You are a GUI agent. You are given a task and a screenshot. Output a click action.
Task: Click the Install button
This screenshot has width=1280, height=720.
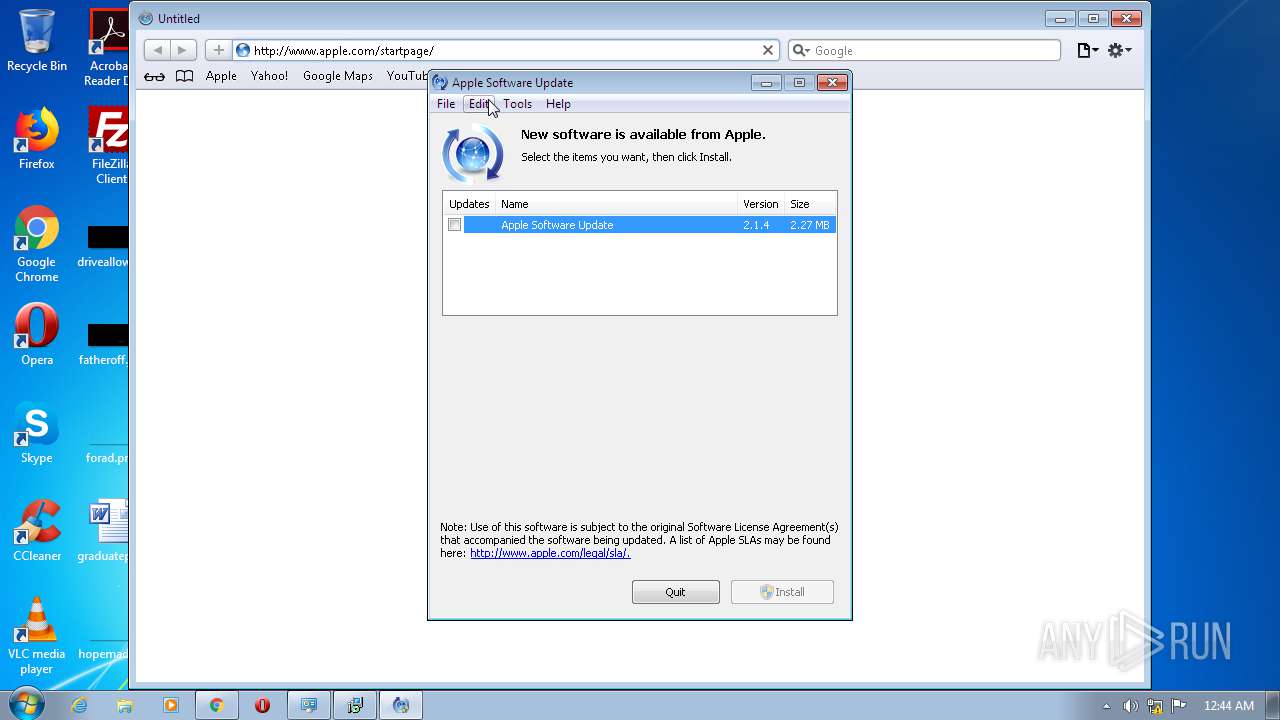coord(782,592)
